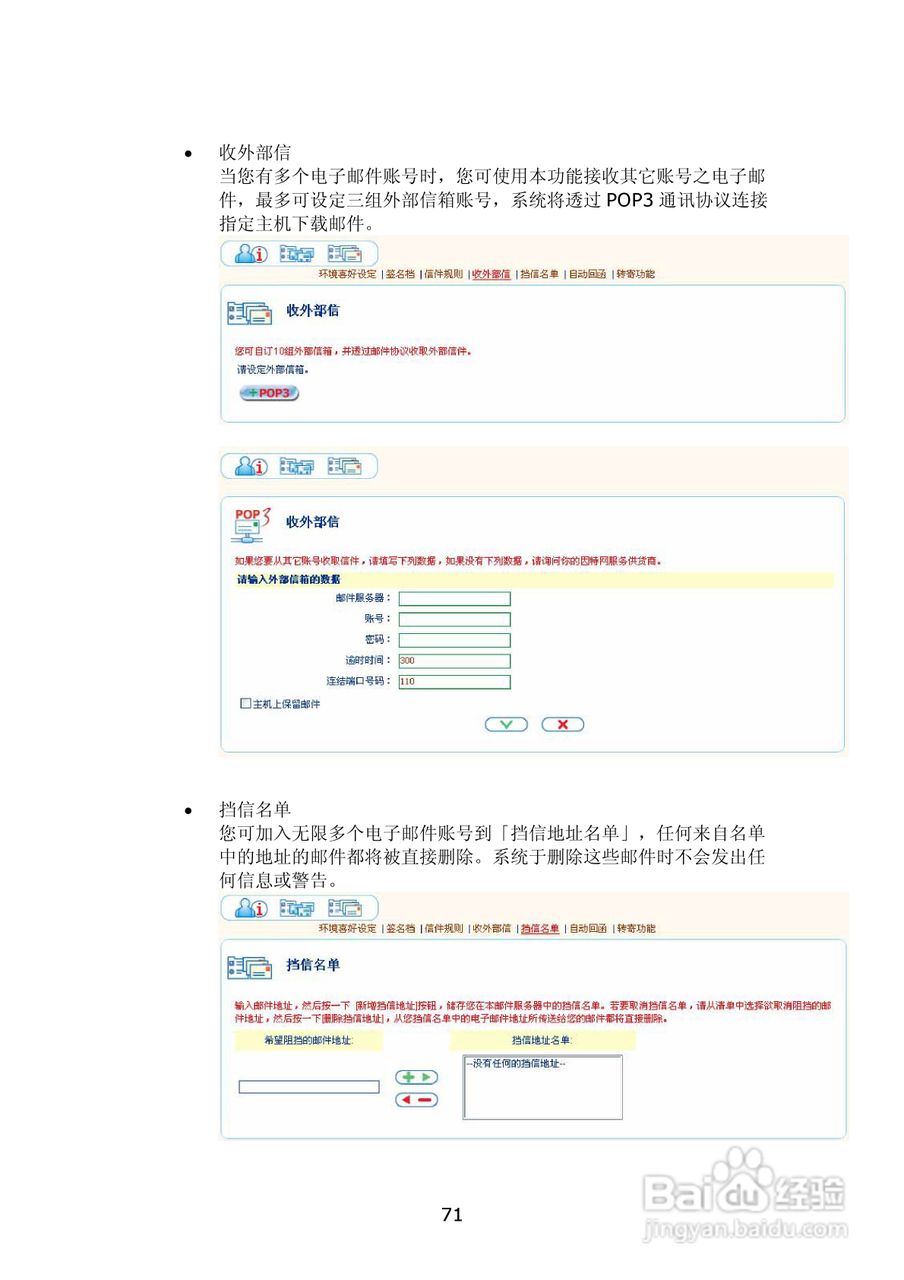
Task: Click the 希望阻挡的邮件地址 input box
Action: 309,1087
